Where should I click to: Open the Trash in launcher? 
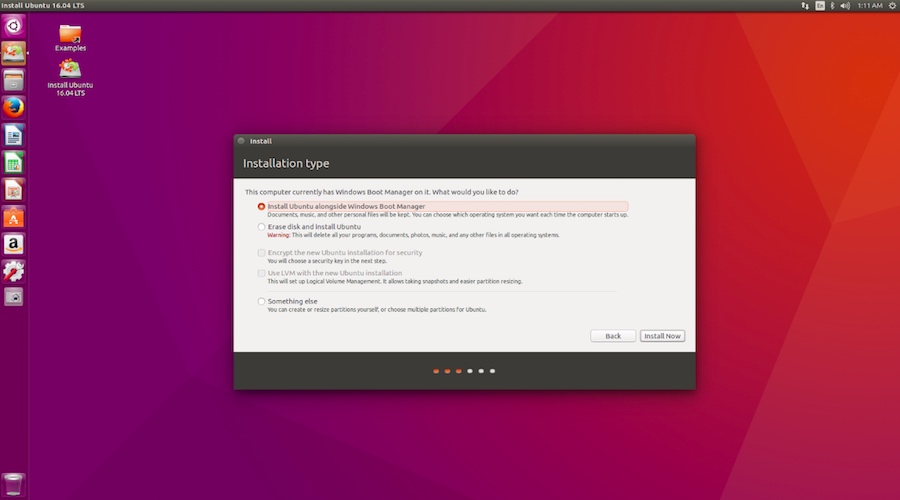point(13,485)
